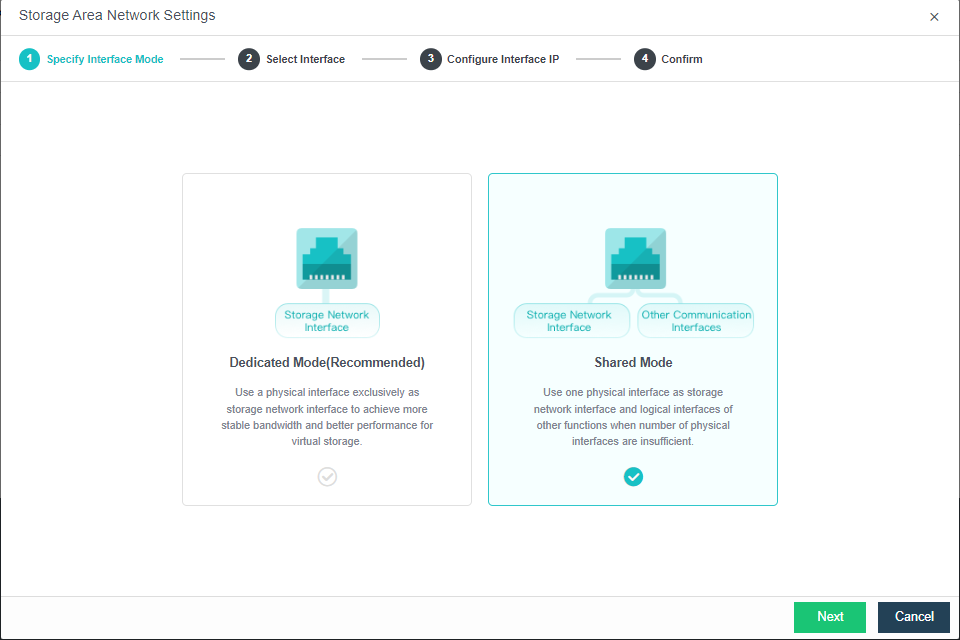Close the Storage Area Network Settings dialog
Screen dimensions: 960x640
tap(934, 17)
